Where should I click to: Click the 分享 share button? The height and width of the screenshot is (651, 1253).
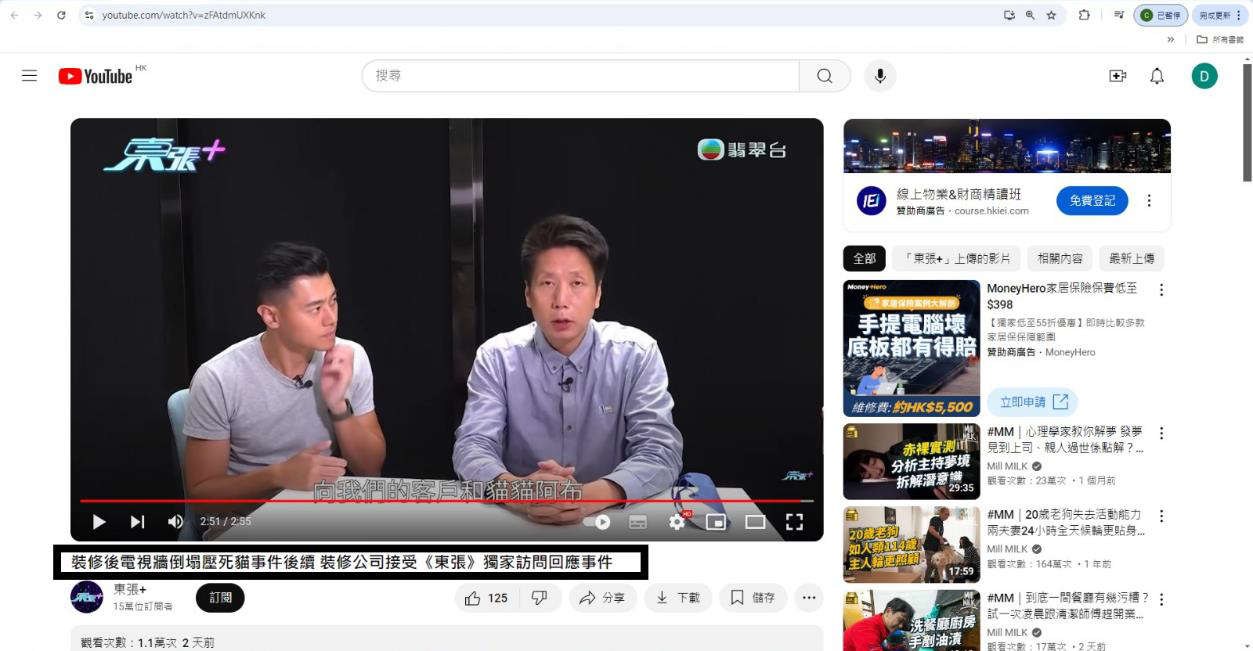pyautogui.click(x=603, y=598)
